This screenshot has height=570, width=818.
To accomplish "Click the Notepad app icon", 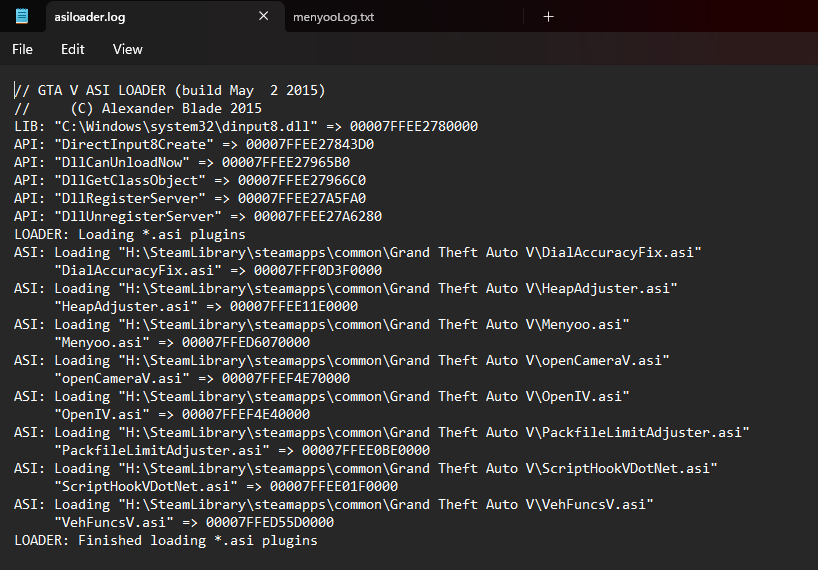I will coord(22,16).
